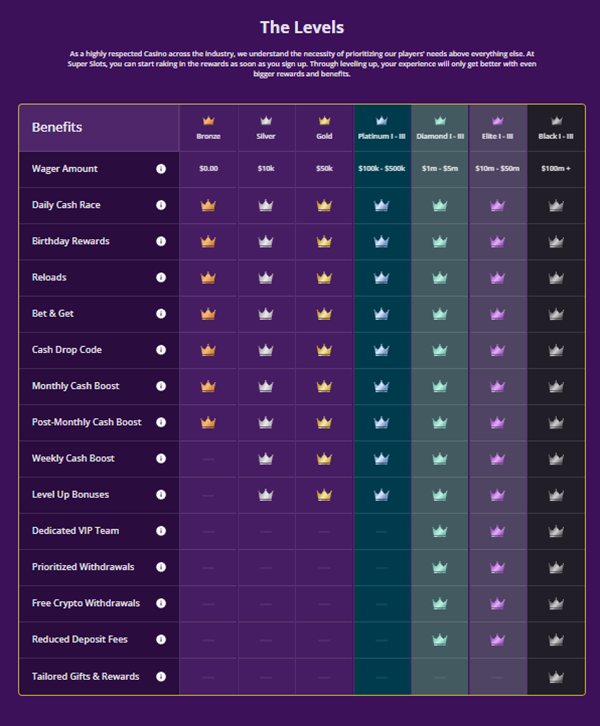Click the Elite crown in Reduced Deposit Fees row
The width and height of the screenshot is (600, 726).
tap(497, 640)
